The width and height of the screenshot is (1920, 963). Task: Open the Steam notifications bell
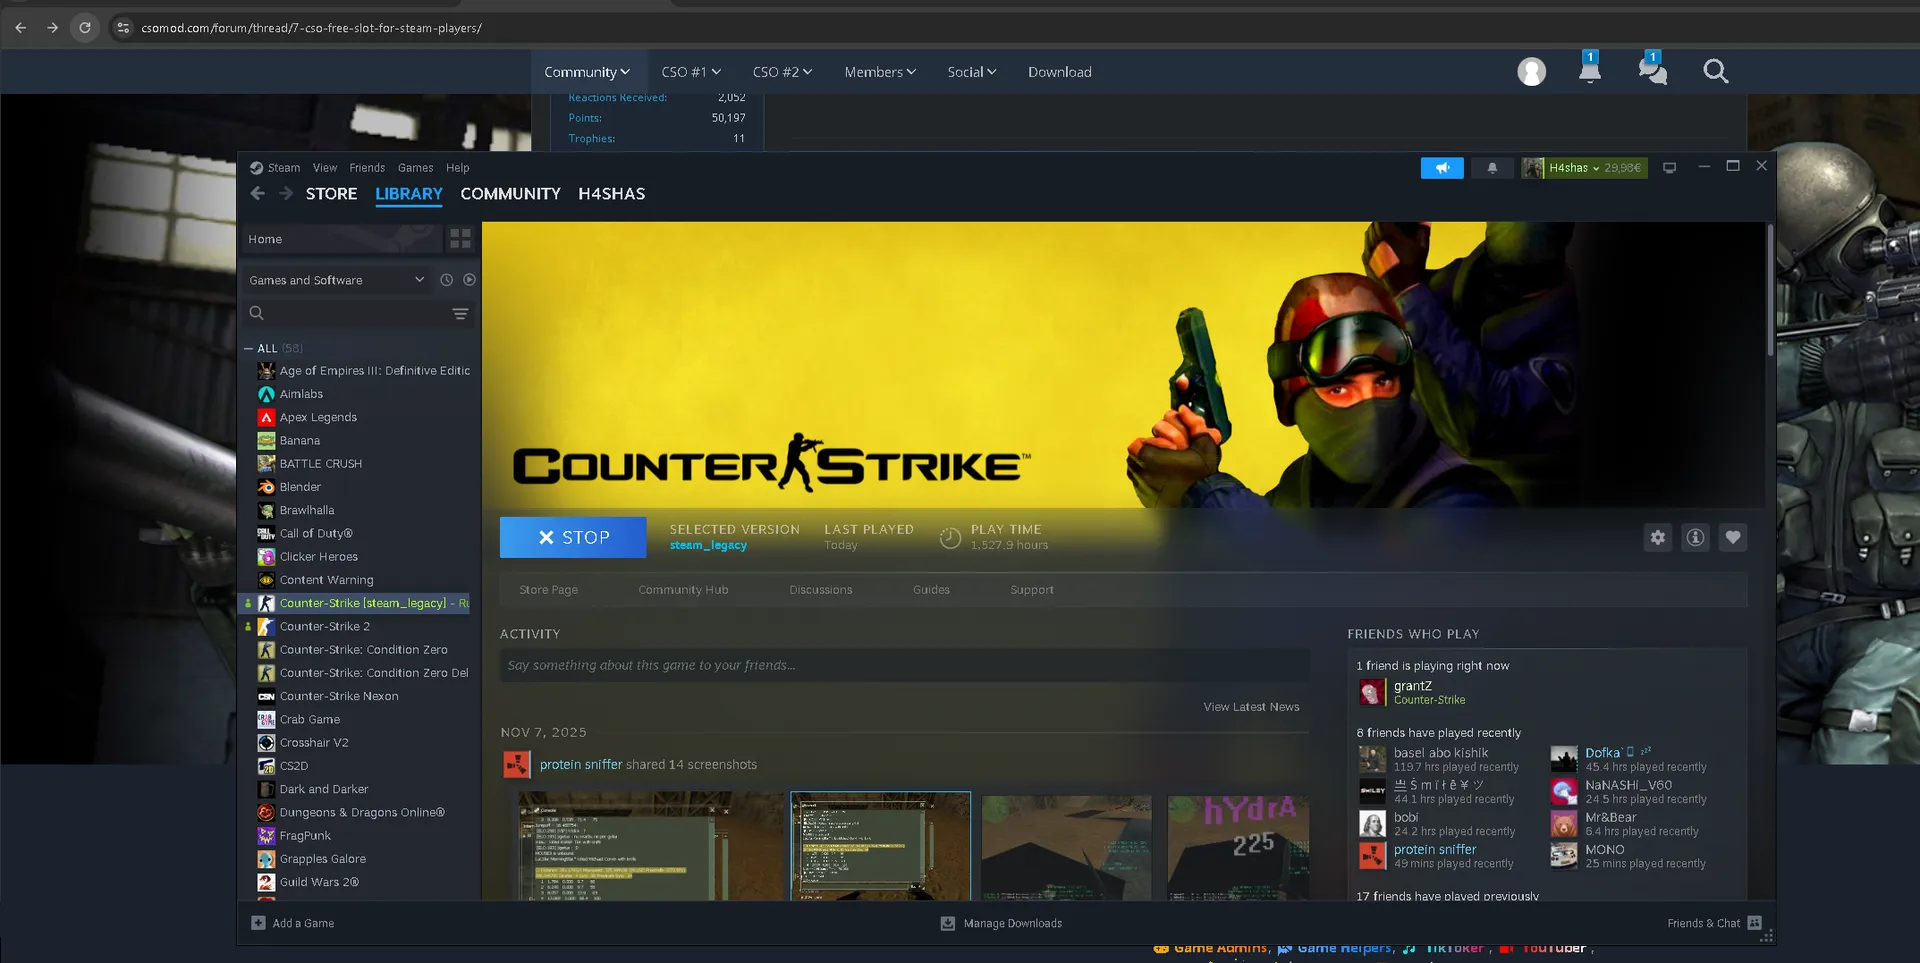pyautogui.click(x=1492, y=168)
